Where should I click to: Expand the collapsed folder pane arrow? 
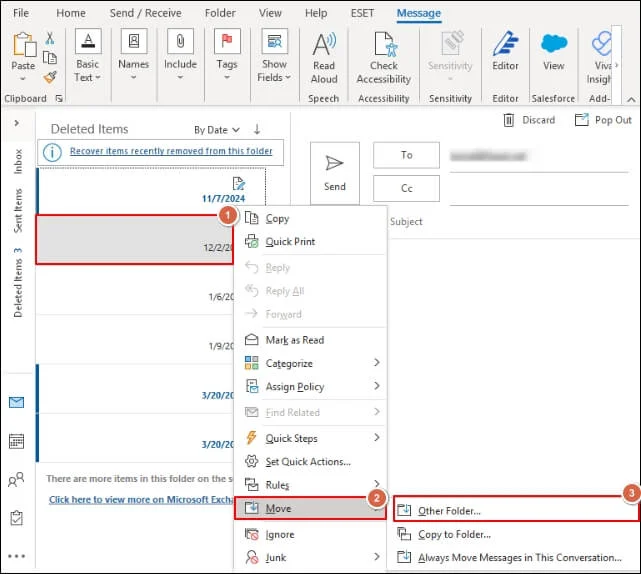[17, 123]
